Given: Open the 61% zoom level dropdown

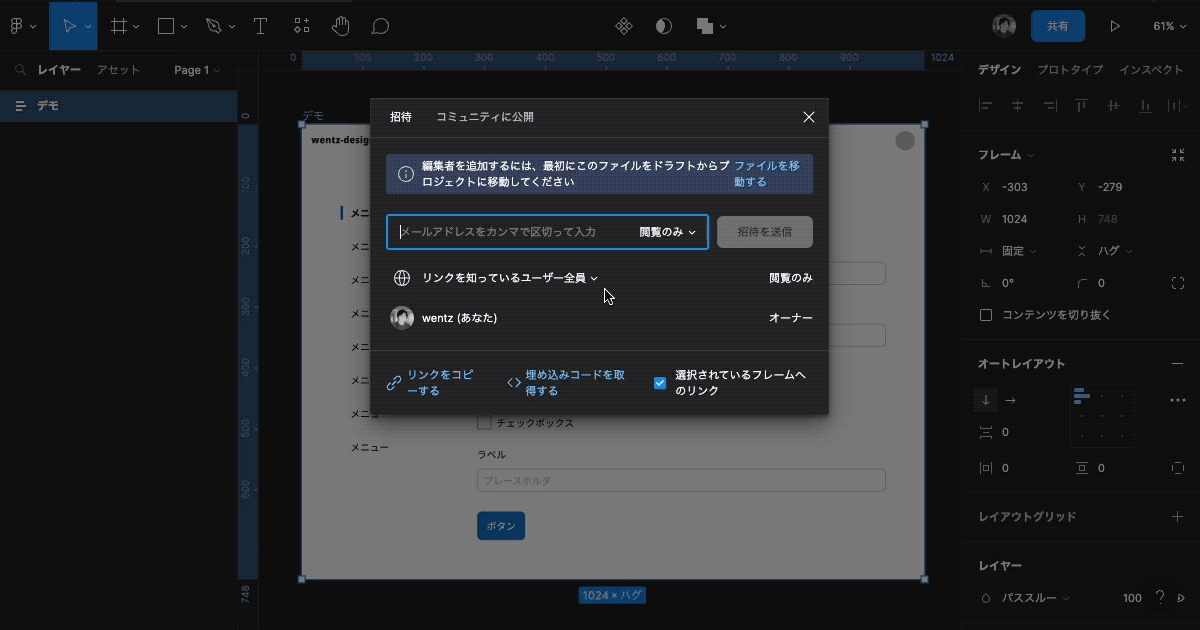Looking at the screenshot, I should (x=1168, y=26).
